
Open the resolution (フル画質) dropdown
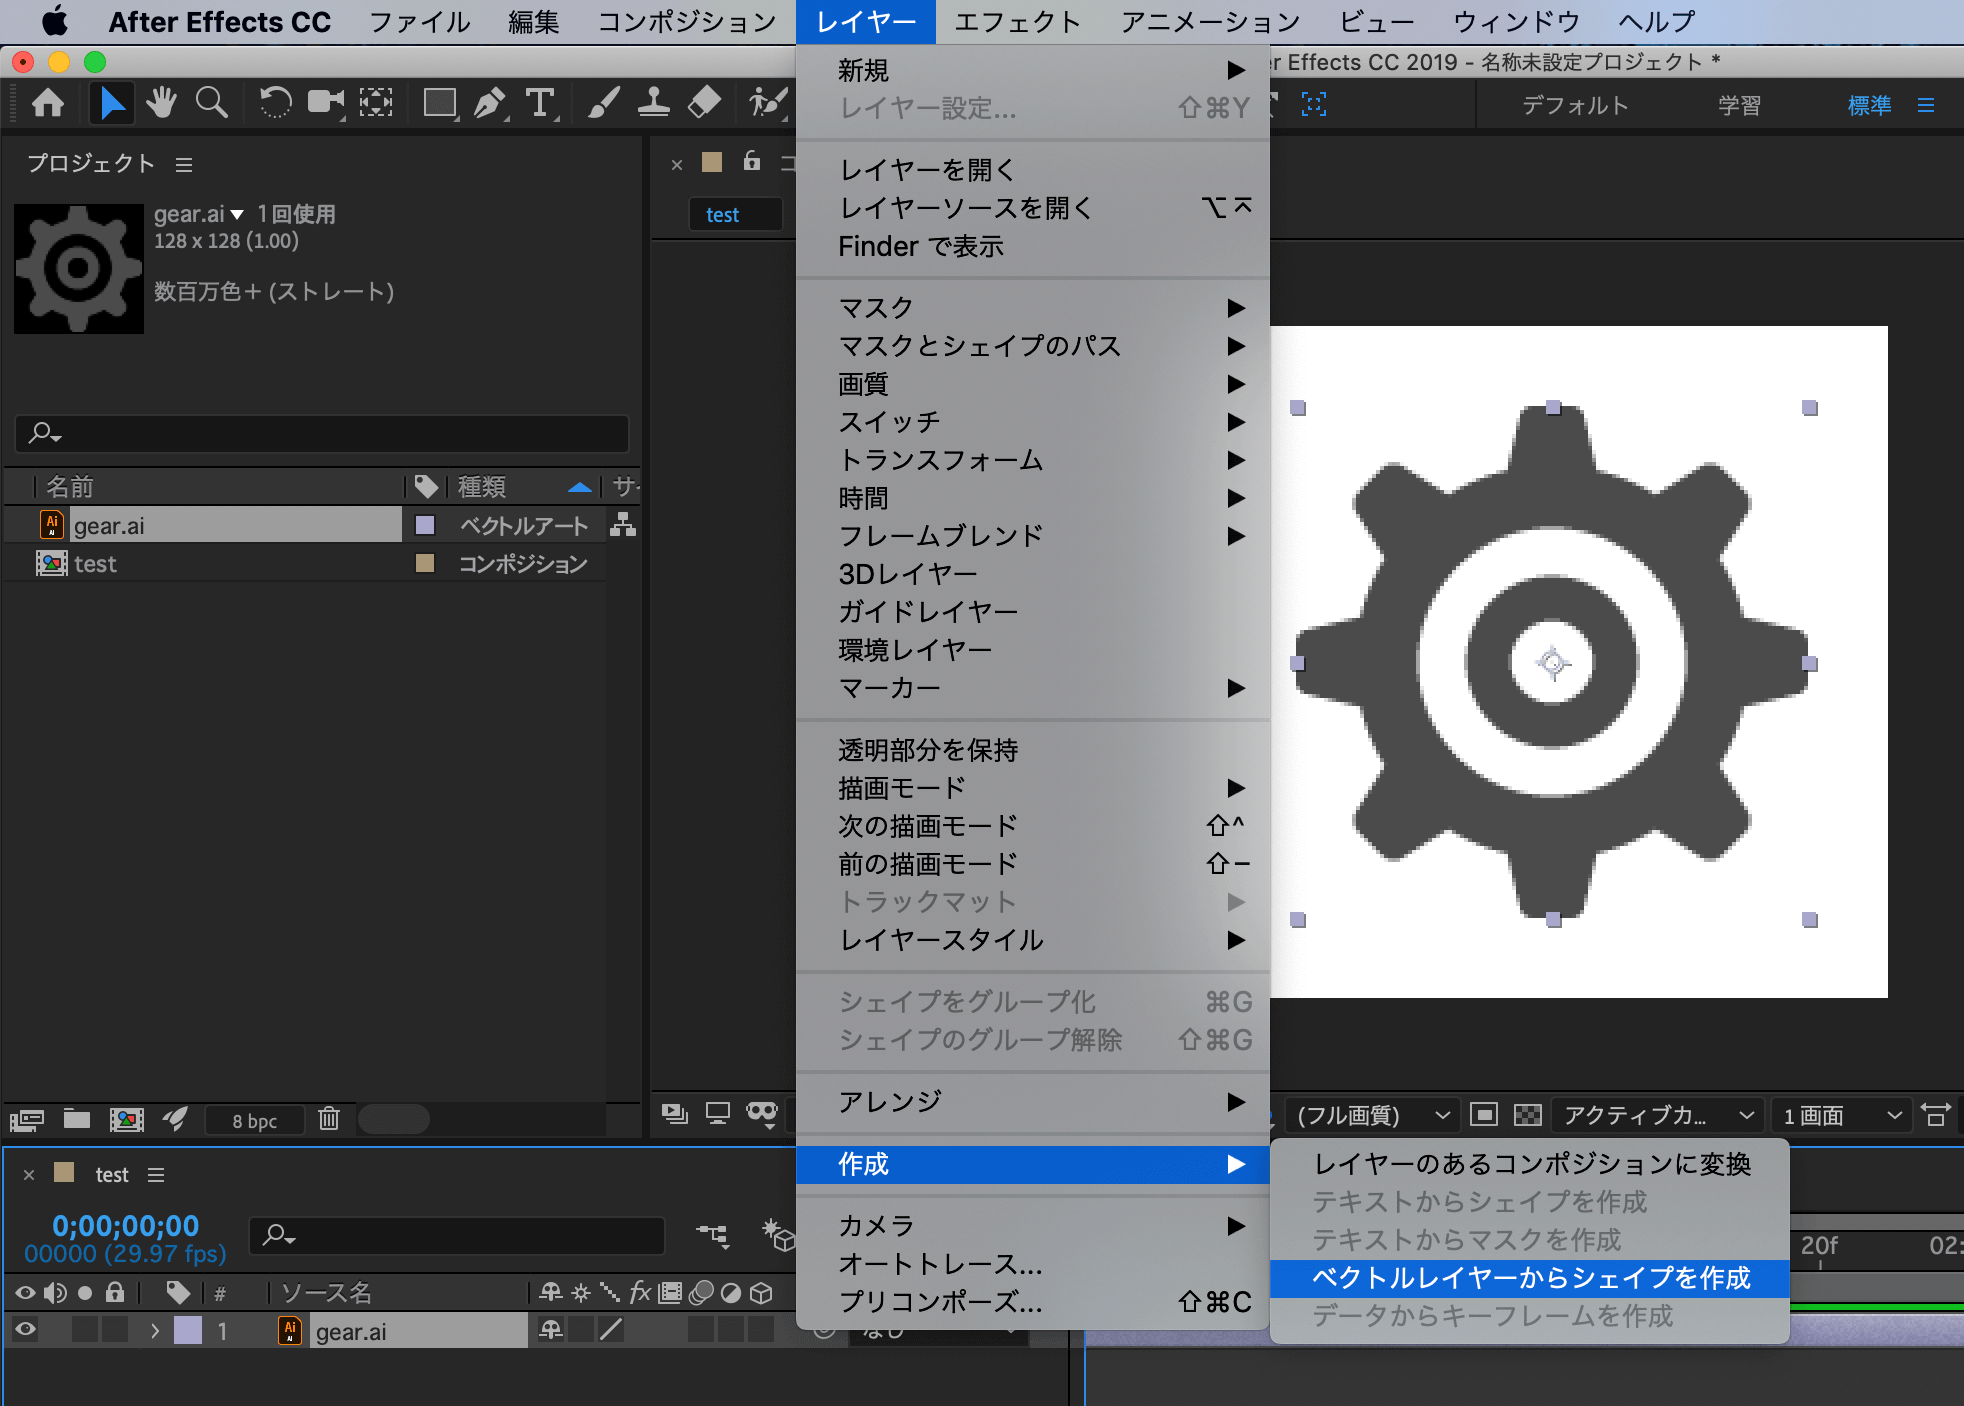[x=1372, y=1114]
